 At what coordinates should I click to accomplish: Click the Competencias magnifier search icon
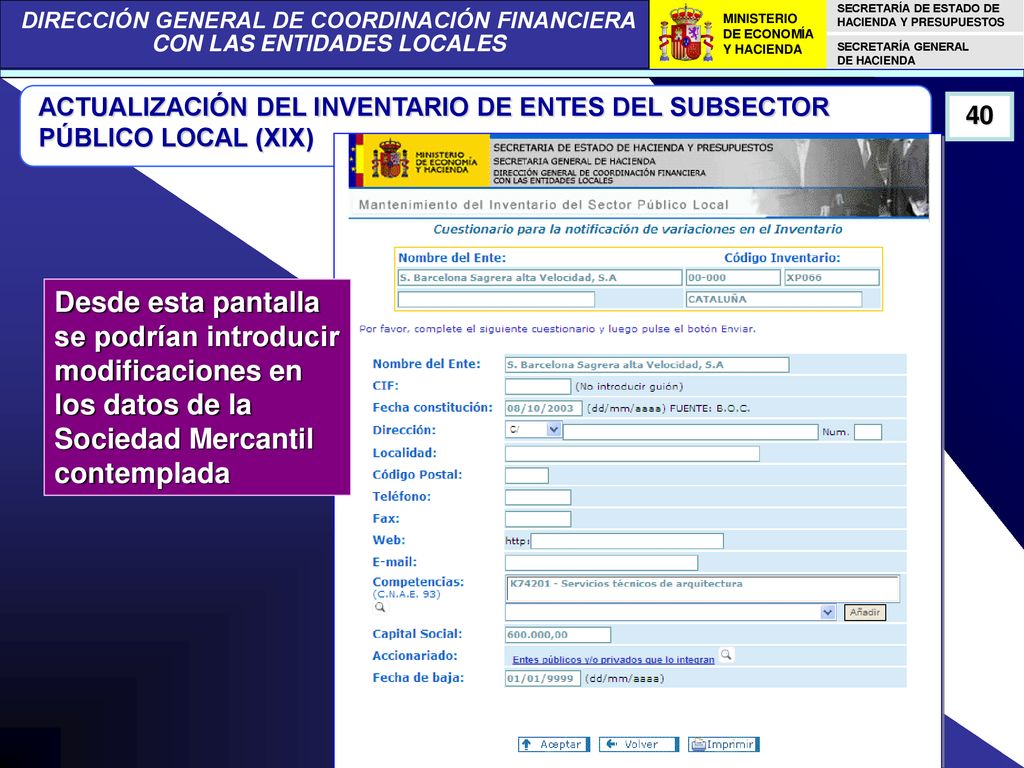379,607
